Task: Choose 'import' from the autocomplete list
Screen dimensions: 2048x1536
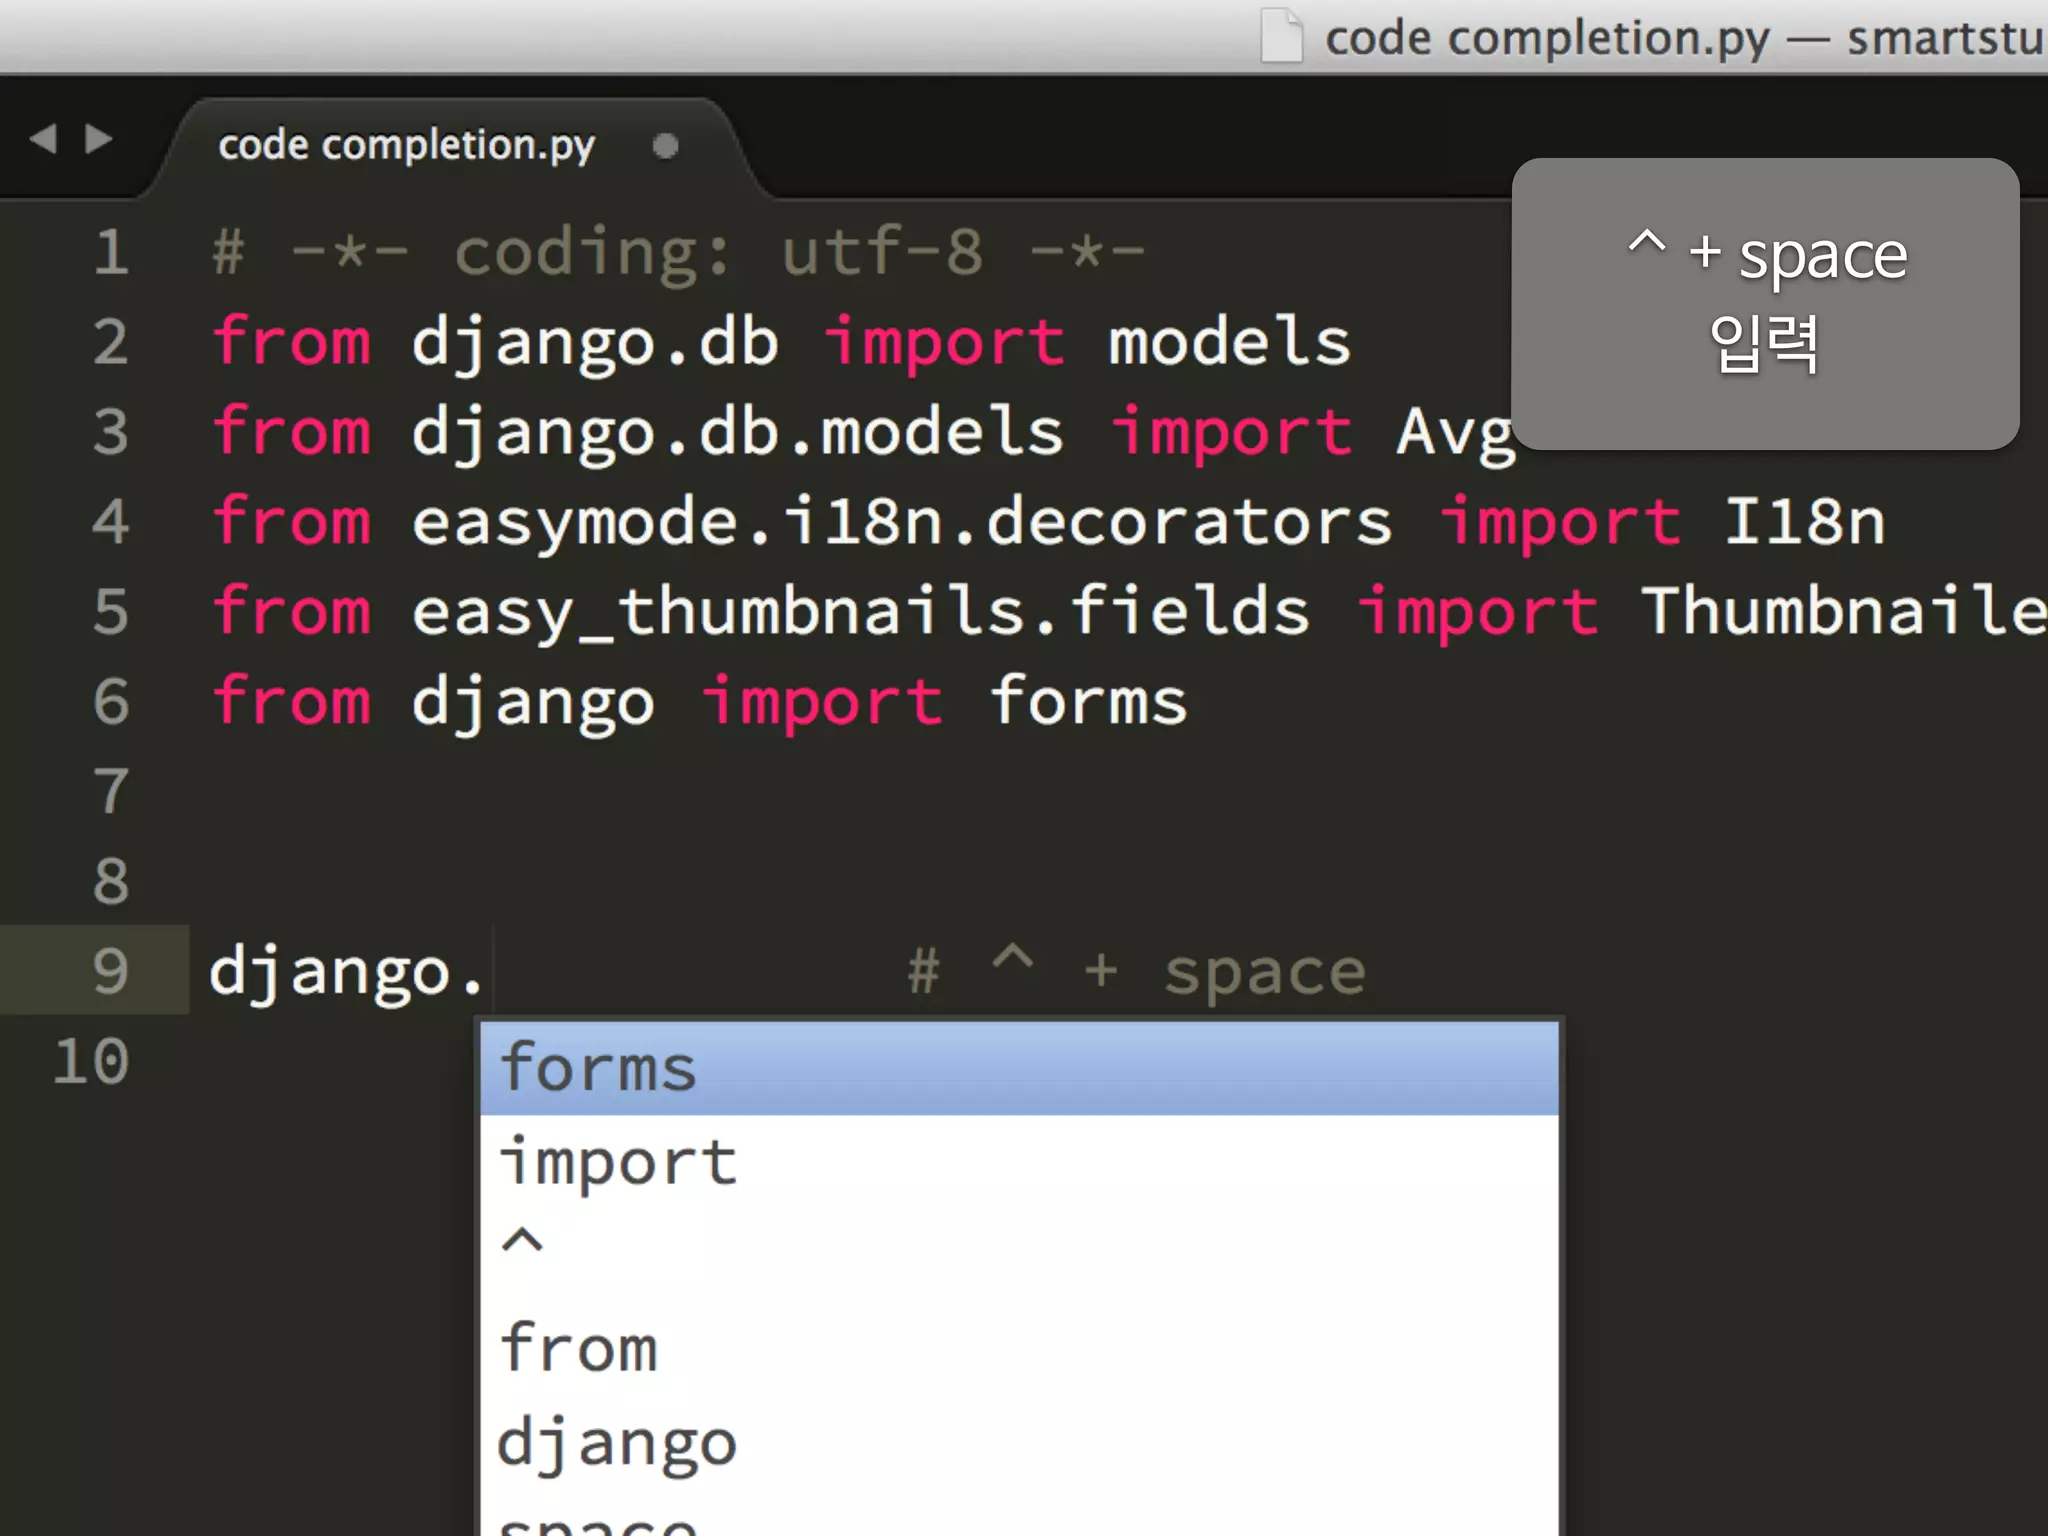Action: (1019, 1162)
